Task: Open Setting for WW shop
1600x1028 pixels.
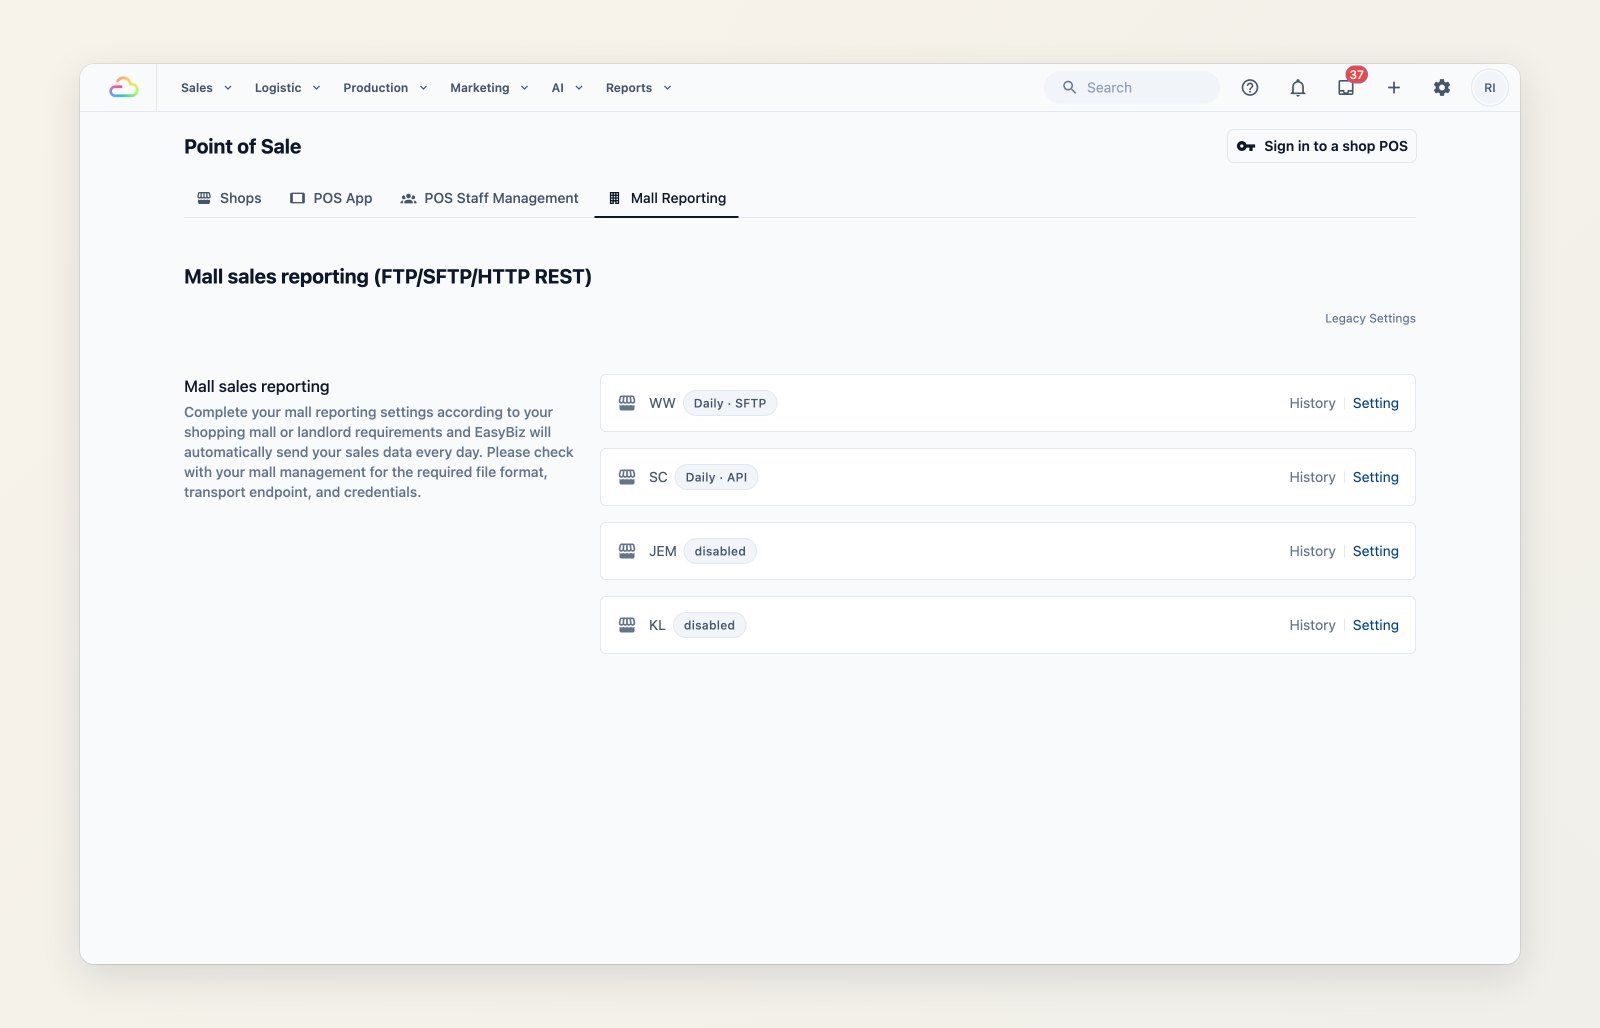Action: coord(1376,403)
